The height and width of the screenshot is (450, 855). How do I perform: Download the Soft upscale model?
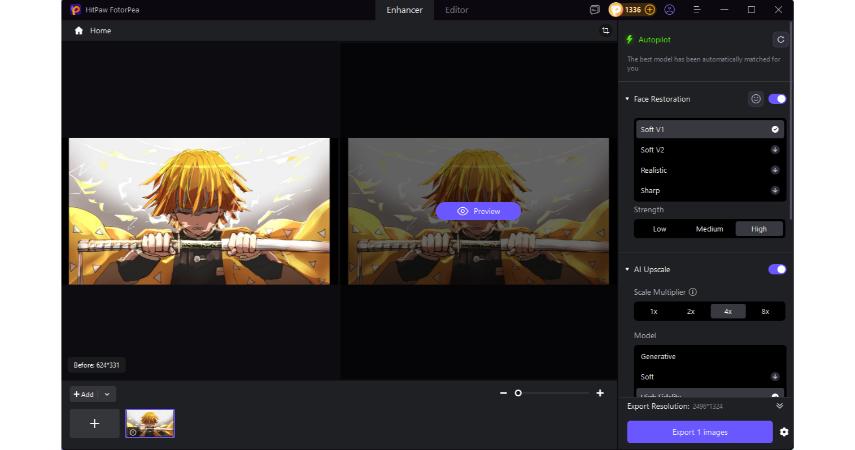coord(775,376)
